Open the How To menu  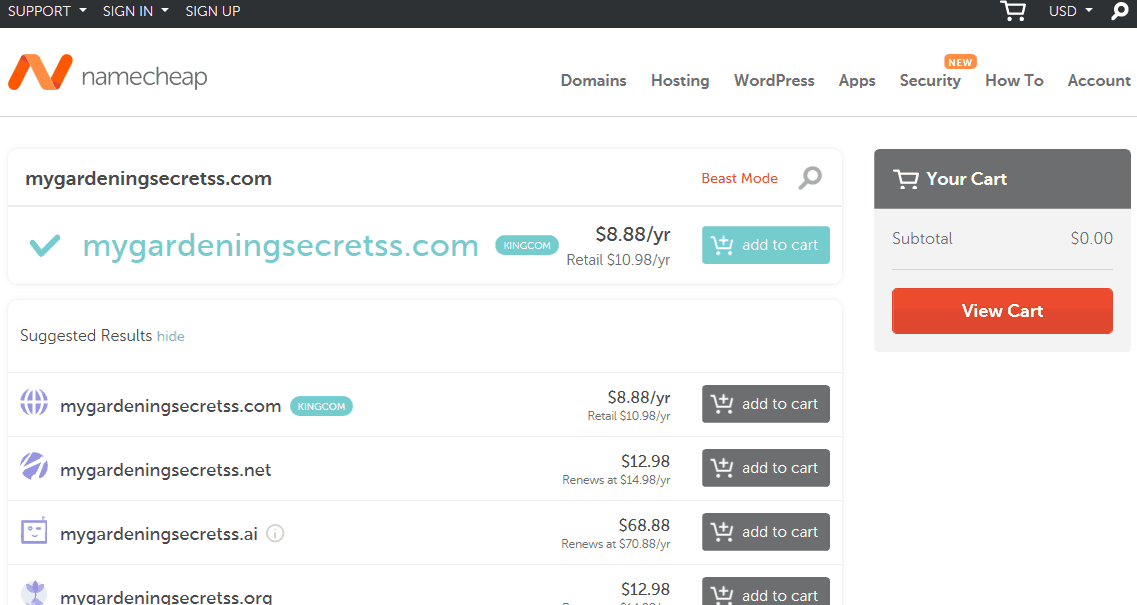tap(1014, 81)
